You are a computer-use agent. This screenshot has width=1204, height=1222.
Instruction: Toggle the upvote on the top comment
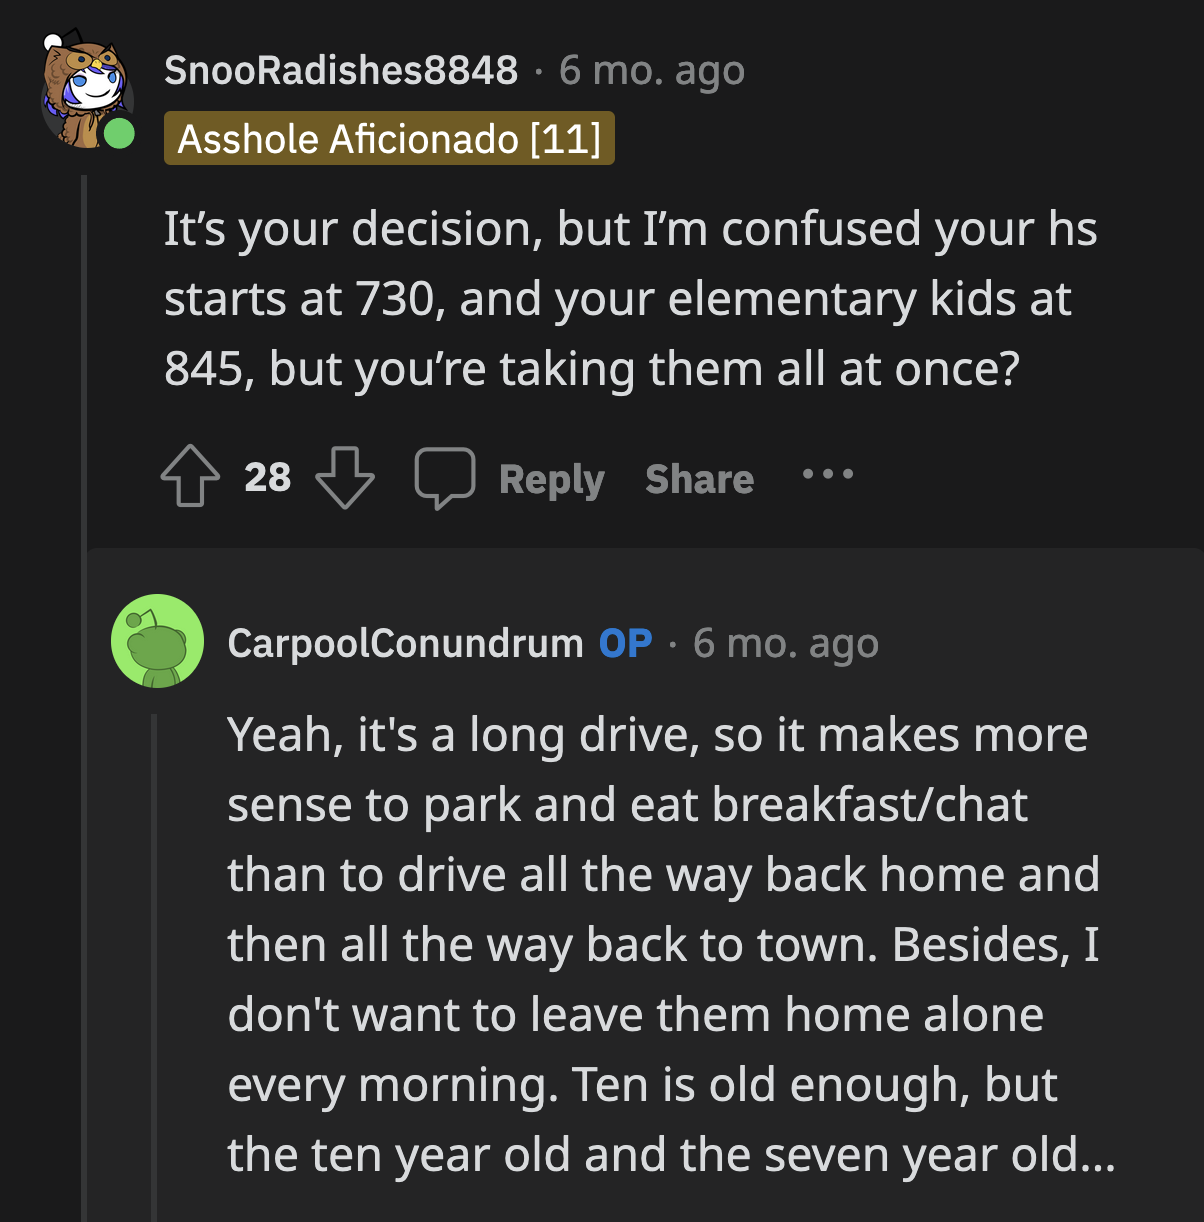point(190,477)
